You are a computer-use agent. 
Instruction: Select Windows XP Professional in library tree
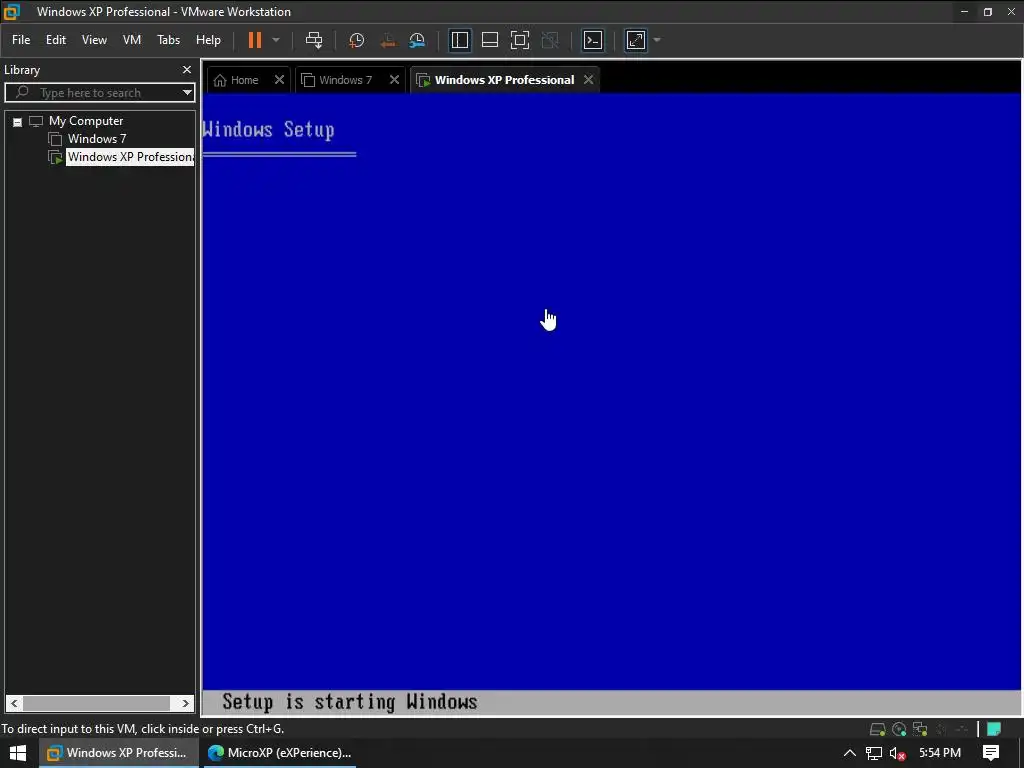pyautogui.click(x=130, y=157)
